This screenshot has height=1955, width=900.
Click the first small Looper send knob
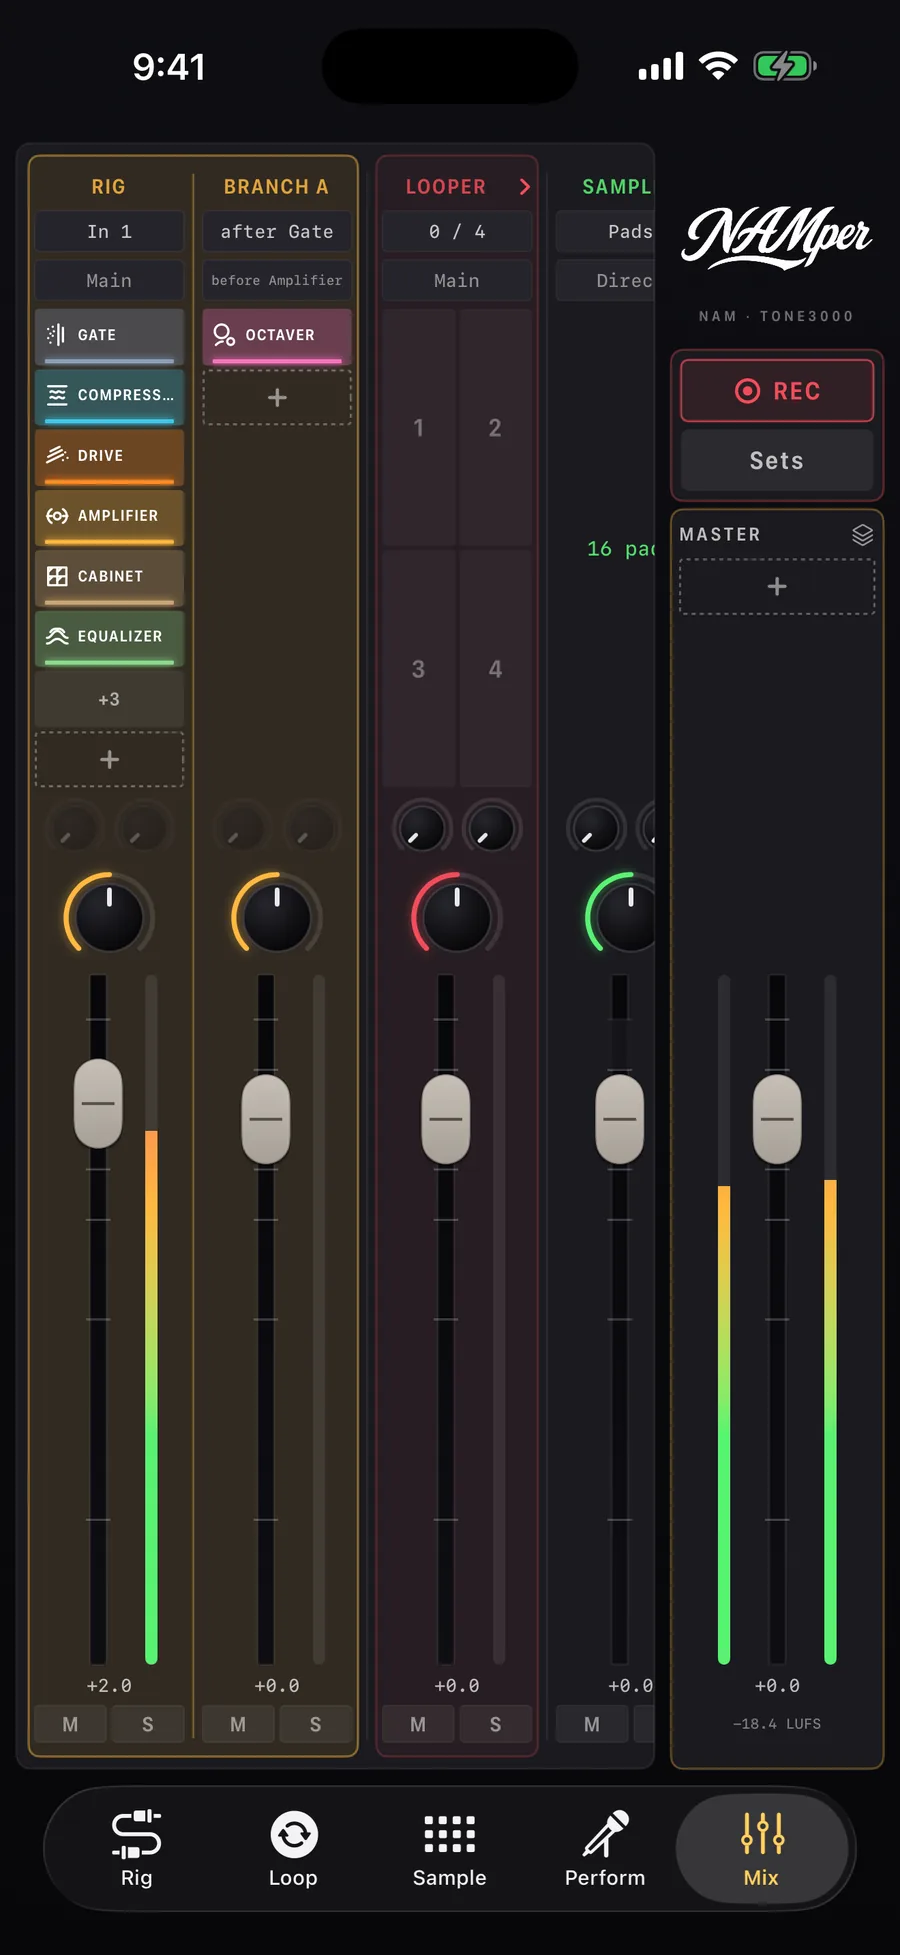click(422, 829)
